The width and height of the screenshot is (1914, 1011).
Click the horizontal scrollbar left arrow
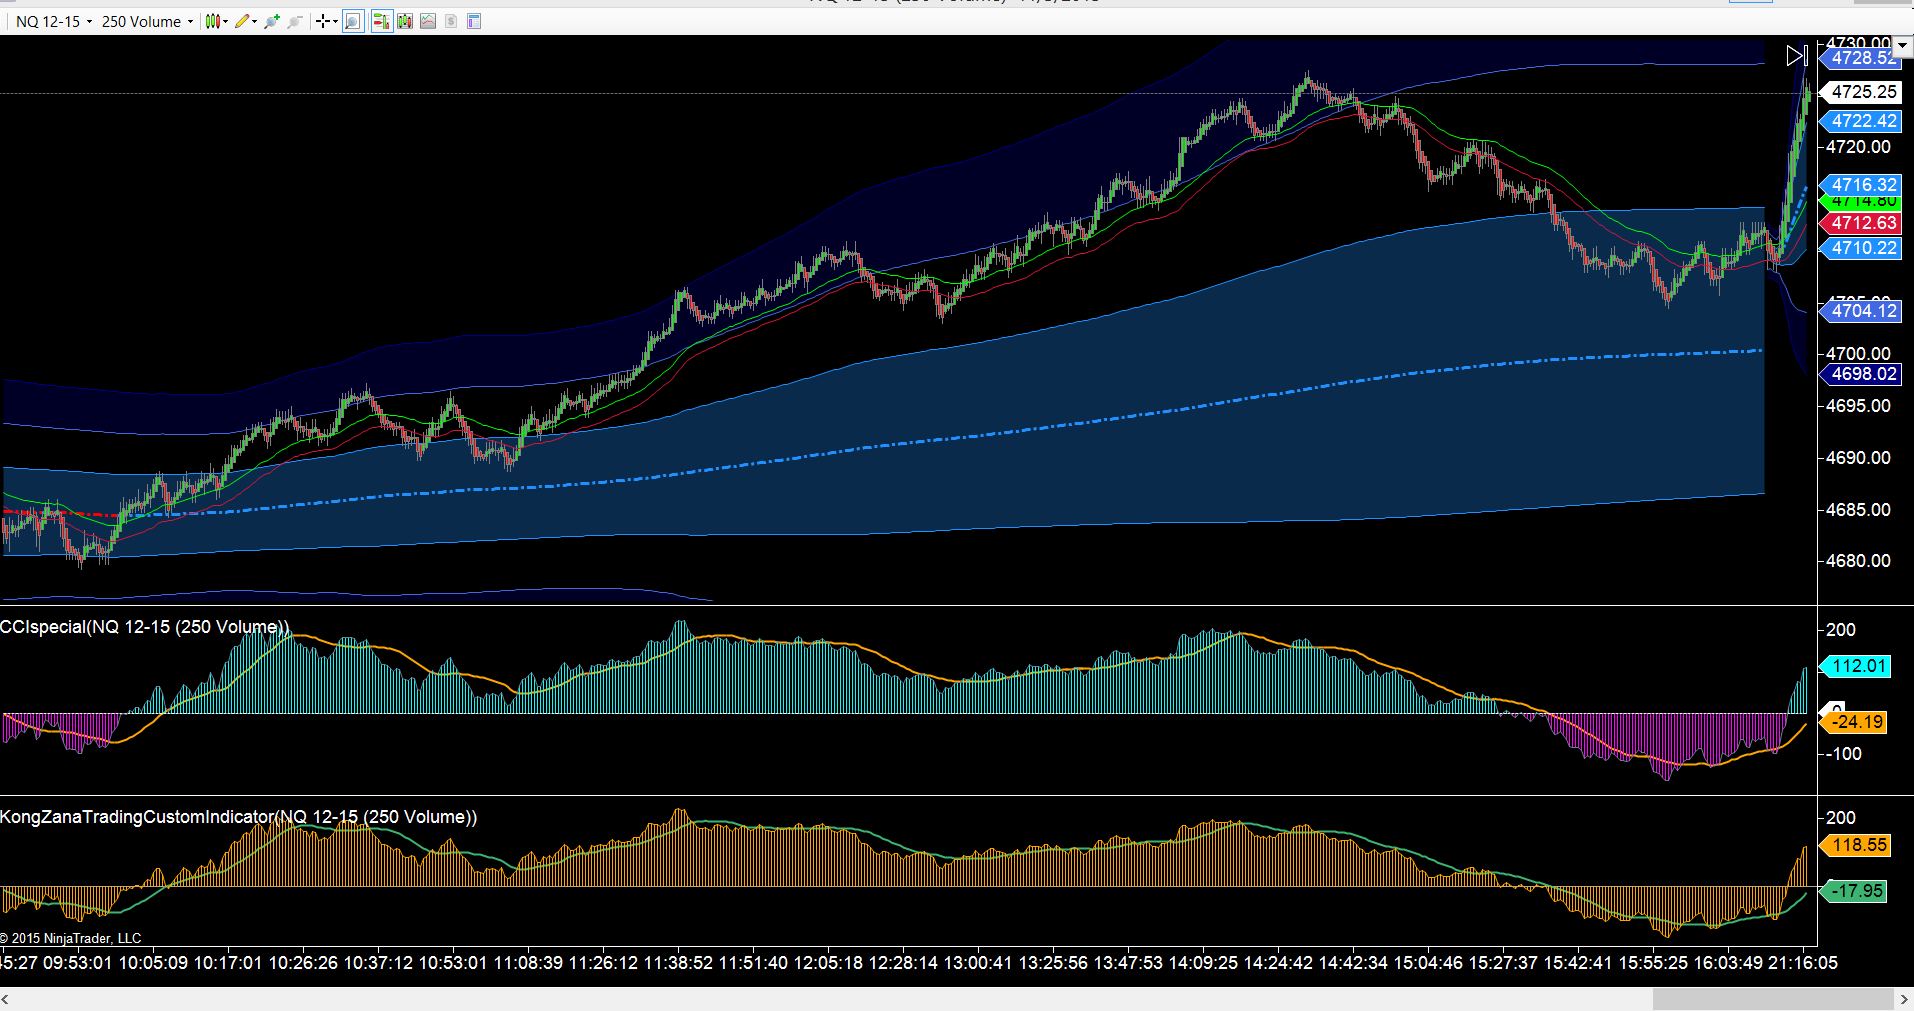6,999
